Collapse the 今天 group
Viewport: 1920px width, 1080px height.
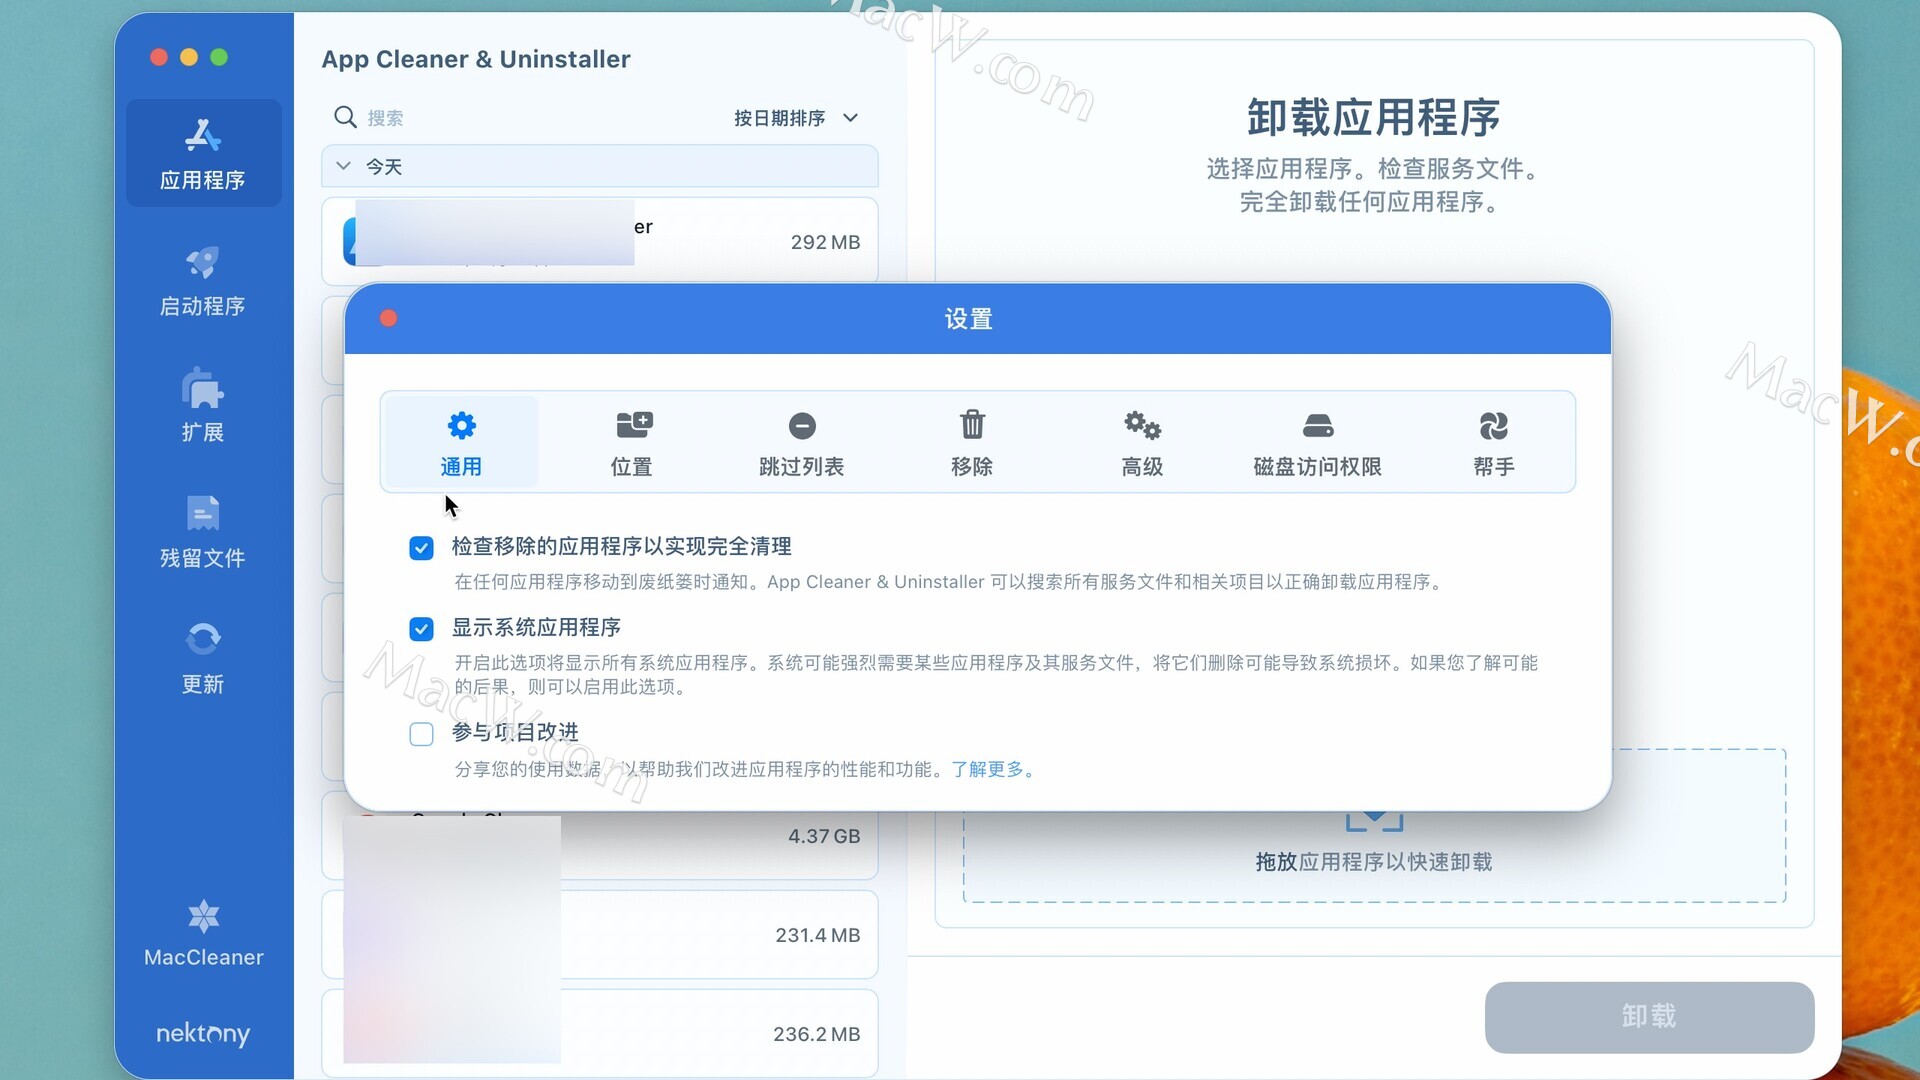pos(343,166)
